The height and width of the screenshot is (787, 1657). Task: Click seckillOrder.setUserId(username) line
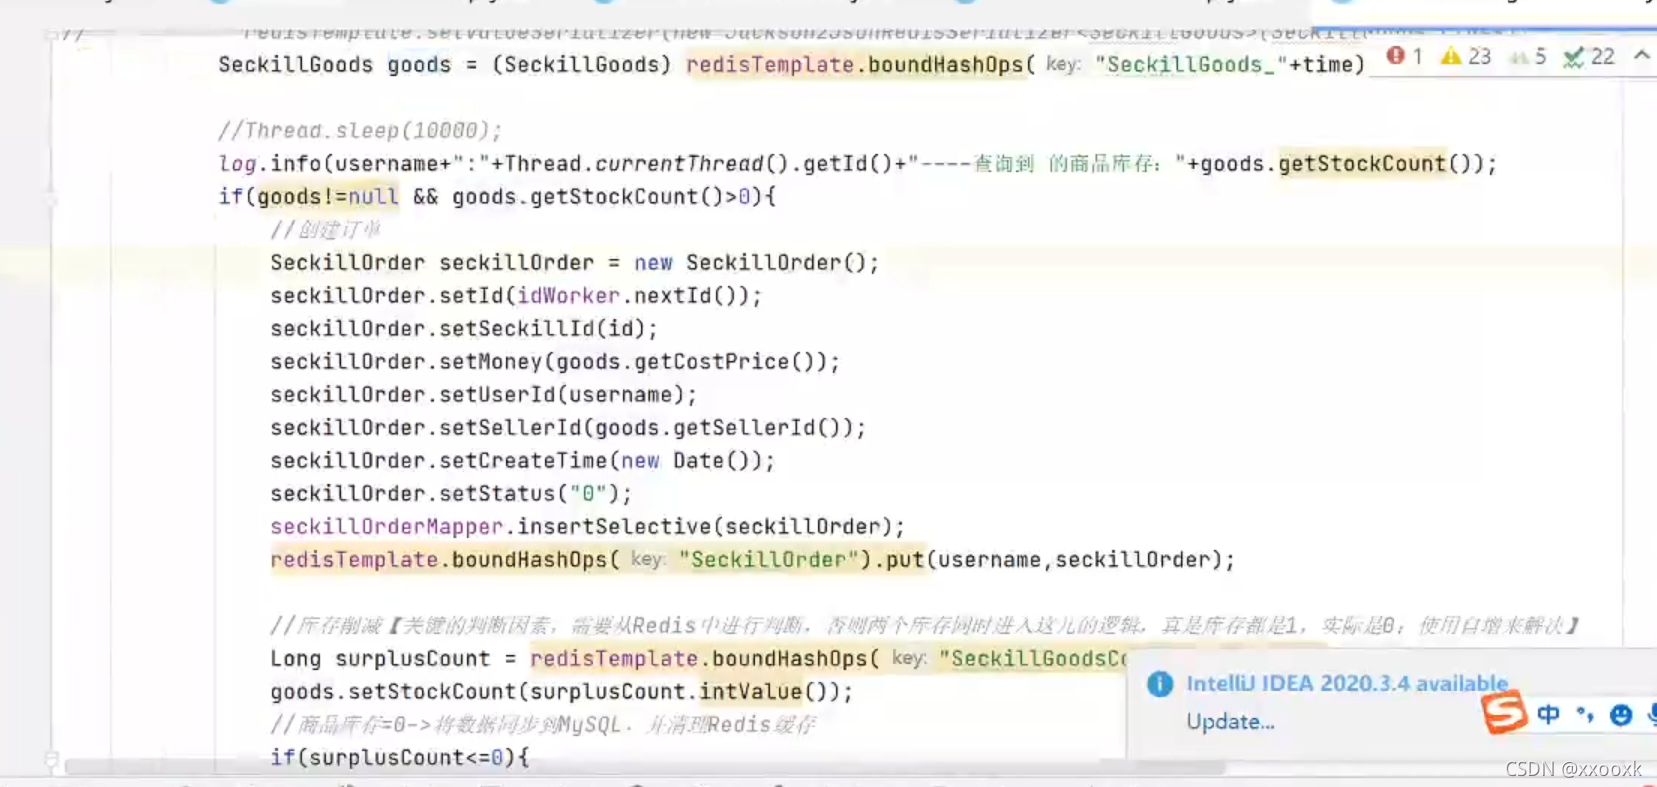(x=483, y=395)
